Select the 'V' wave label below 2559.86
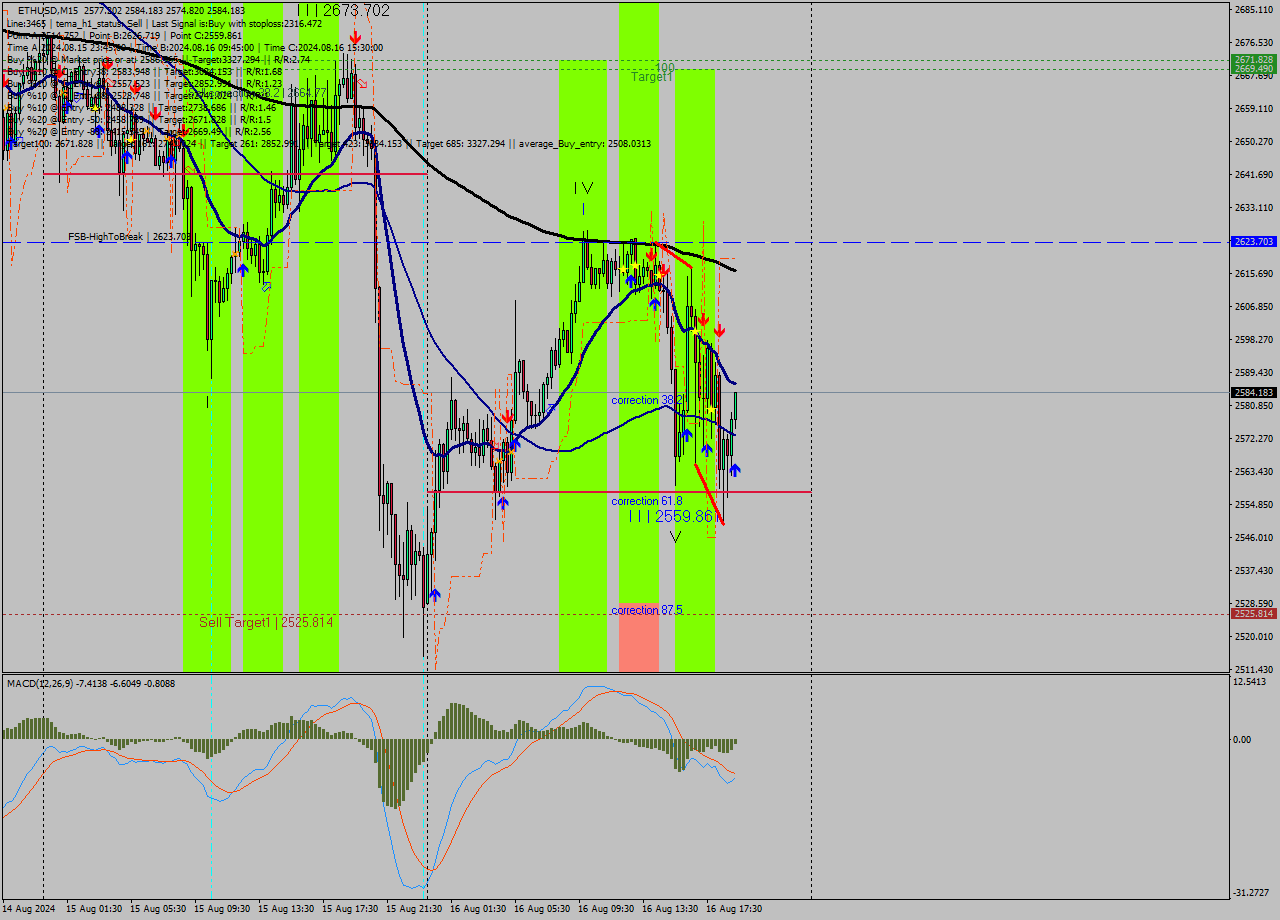 coord(675,538)
